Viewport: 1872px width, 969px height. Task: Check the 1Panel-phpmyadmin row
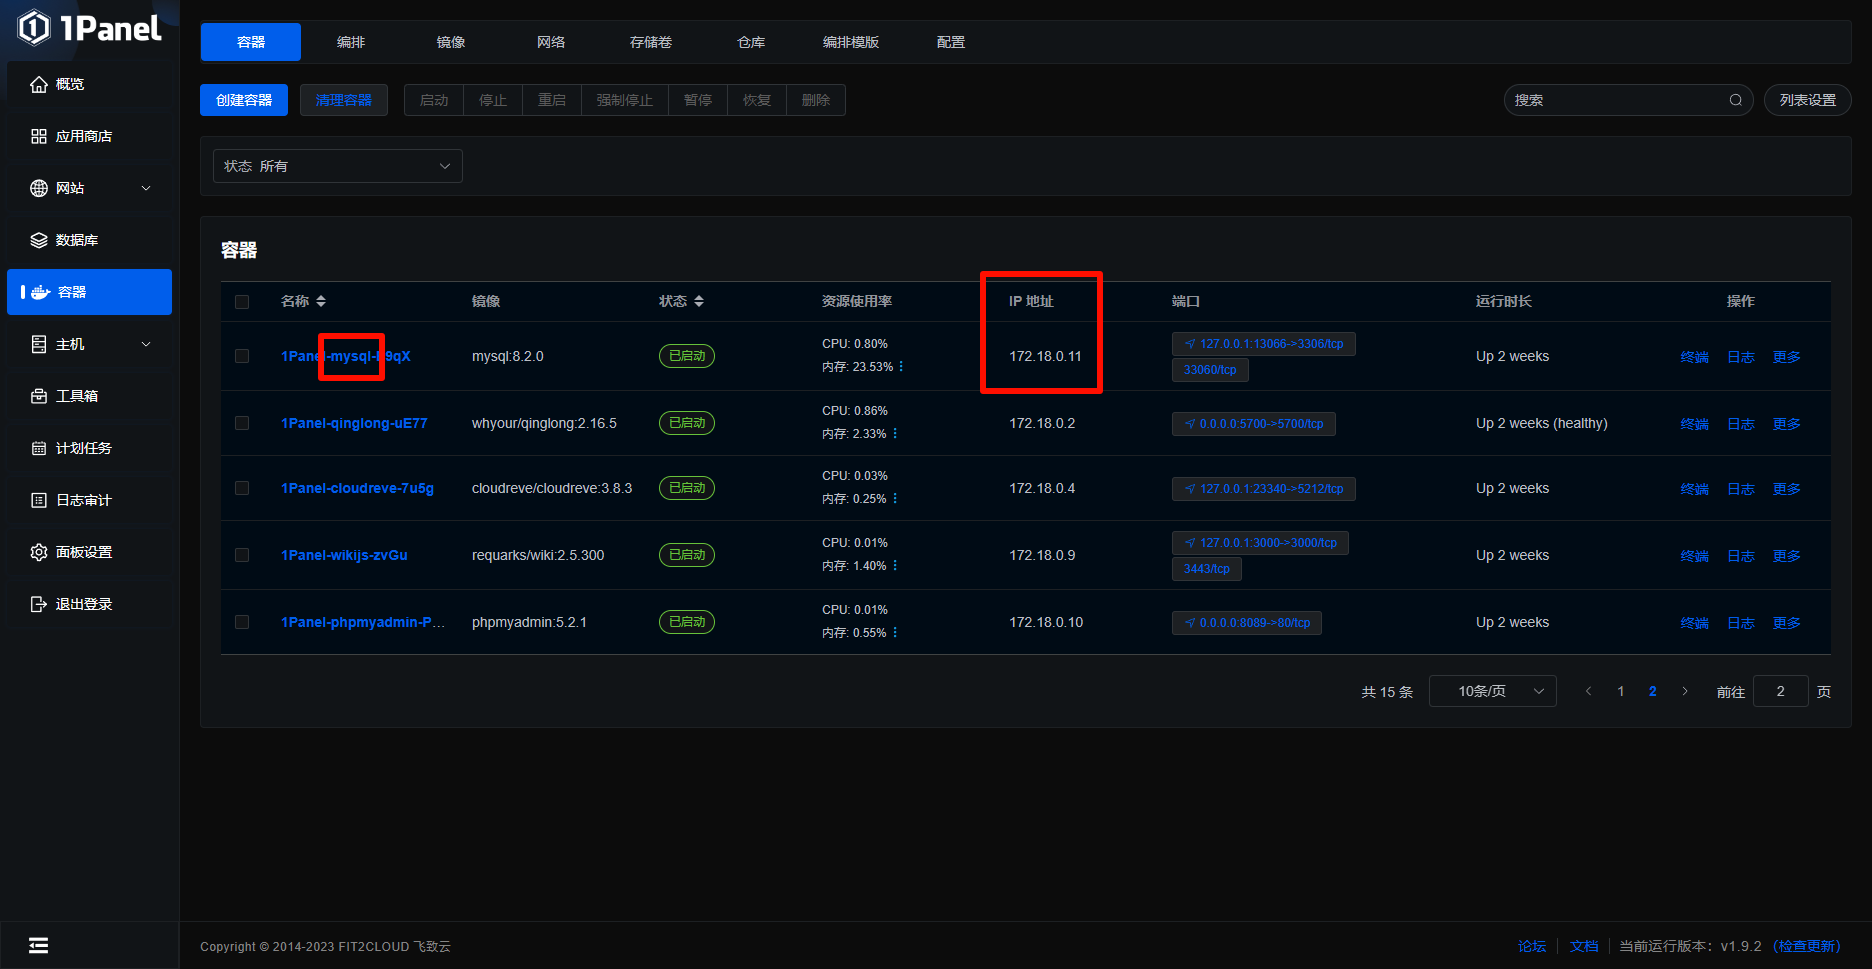[x=242, y=622]
